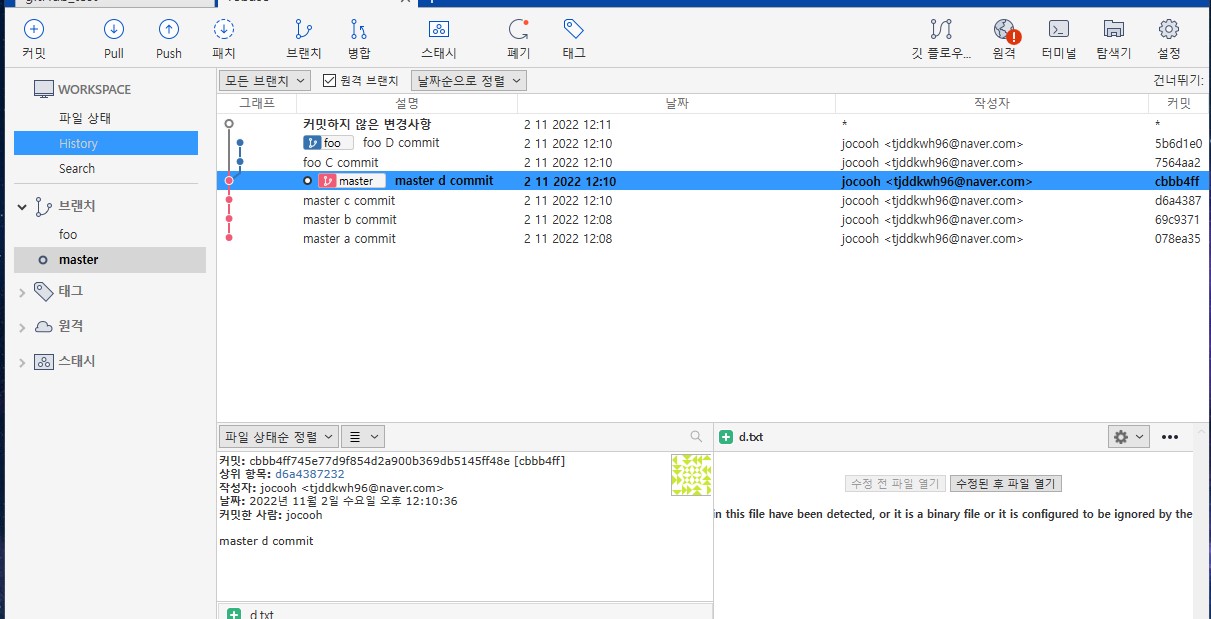Viewport: 1211px width, 619px height.
Task: Select the master c commit row
Action: click(x=714, y=200)
